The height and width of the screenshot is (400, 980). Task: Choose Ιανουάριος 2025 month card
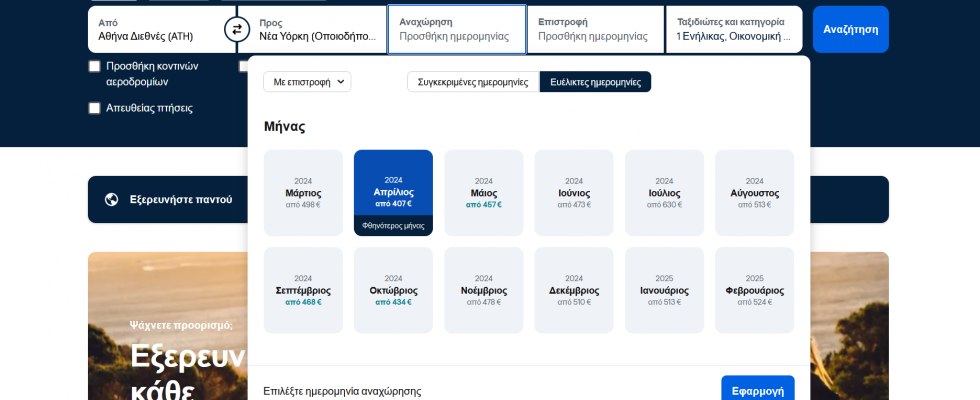664,291
